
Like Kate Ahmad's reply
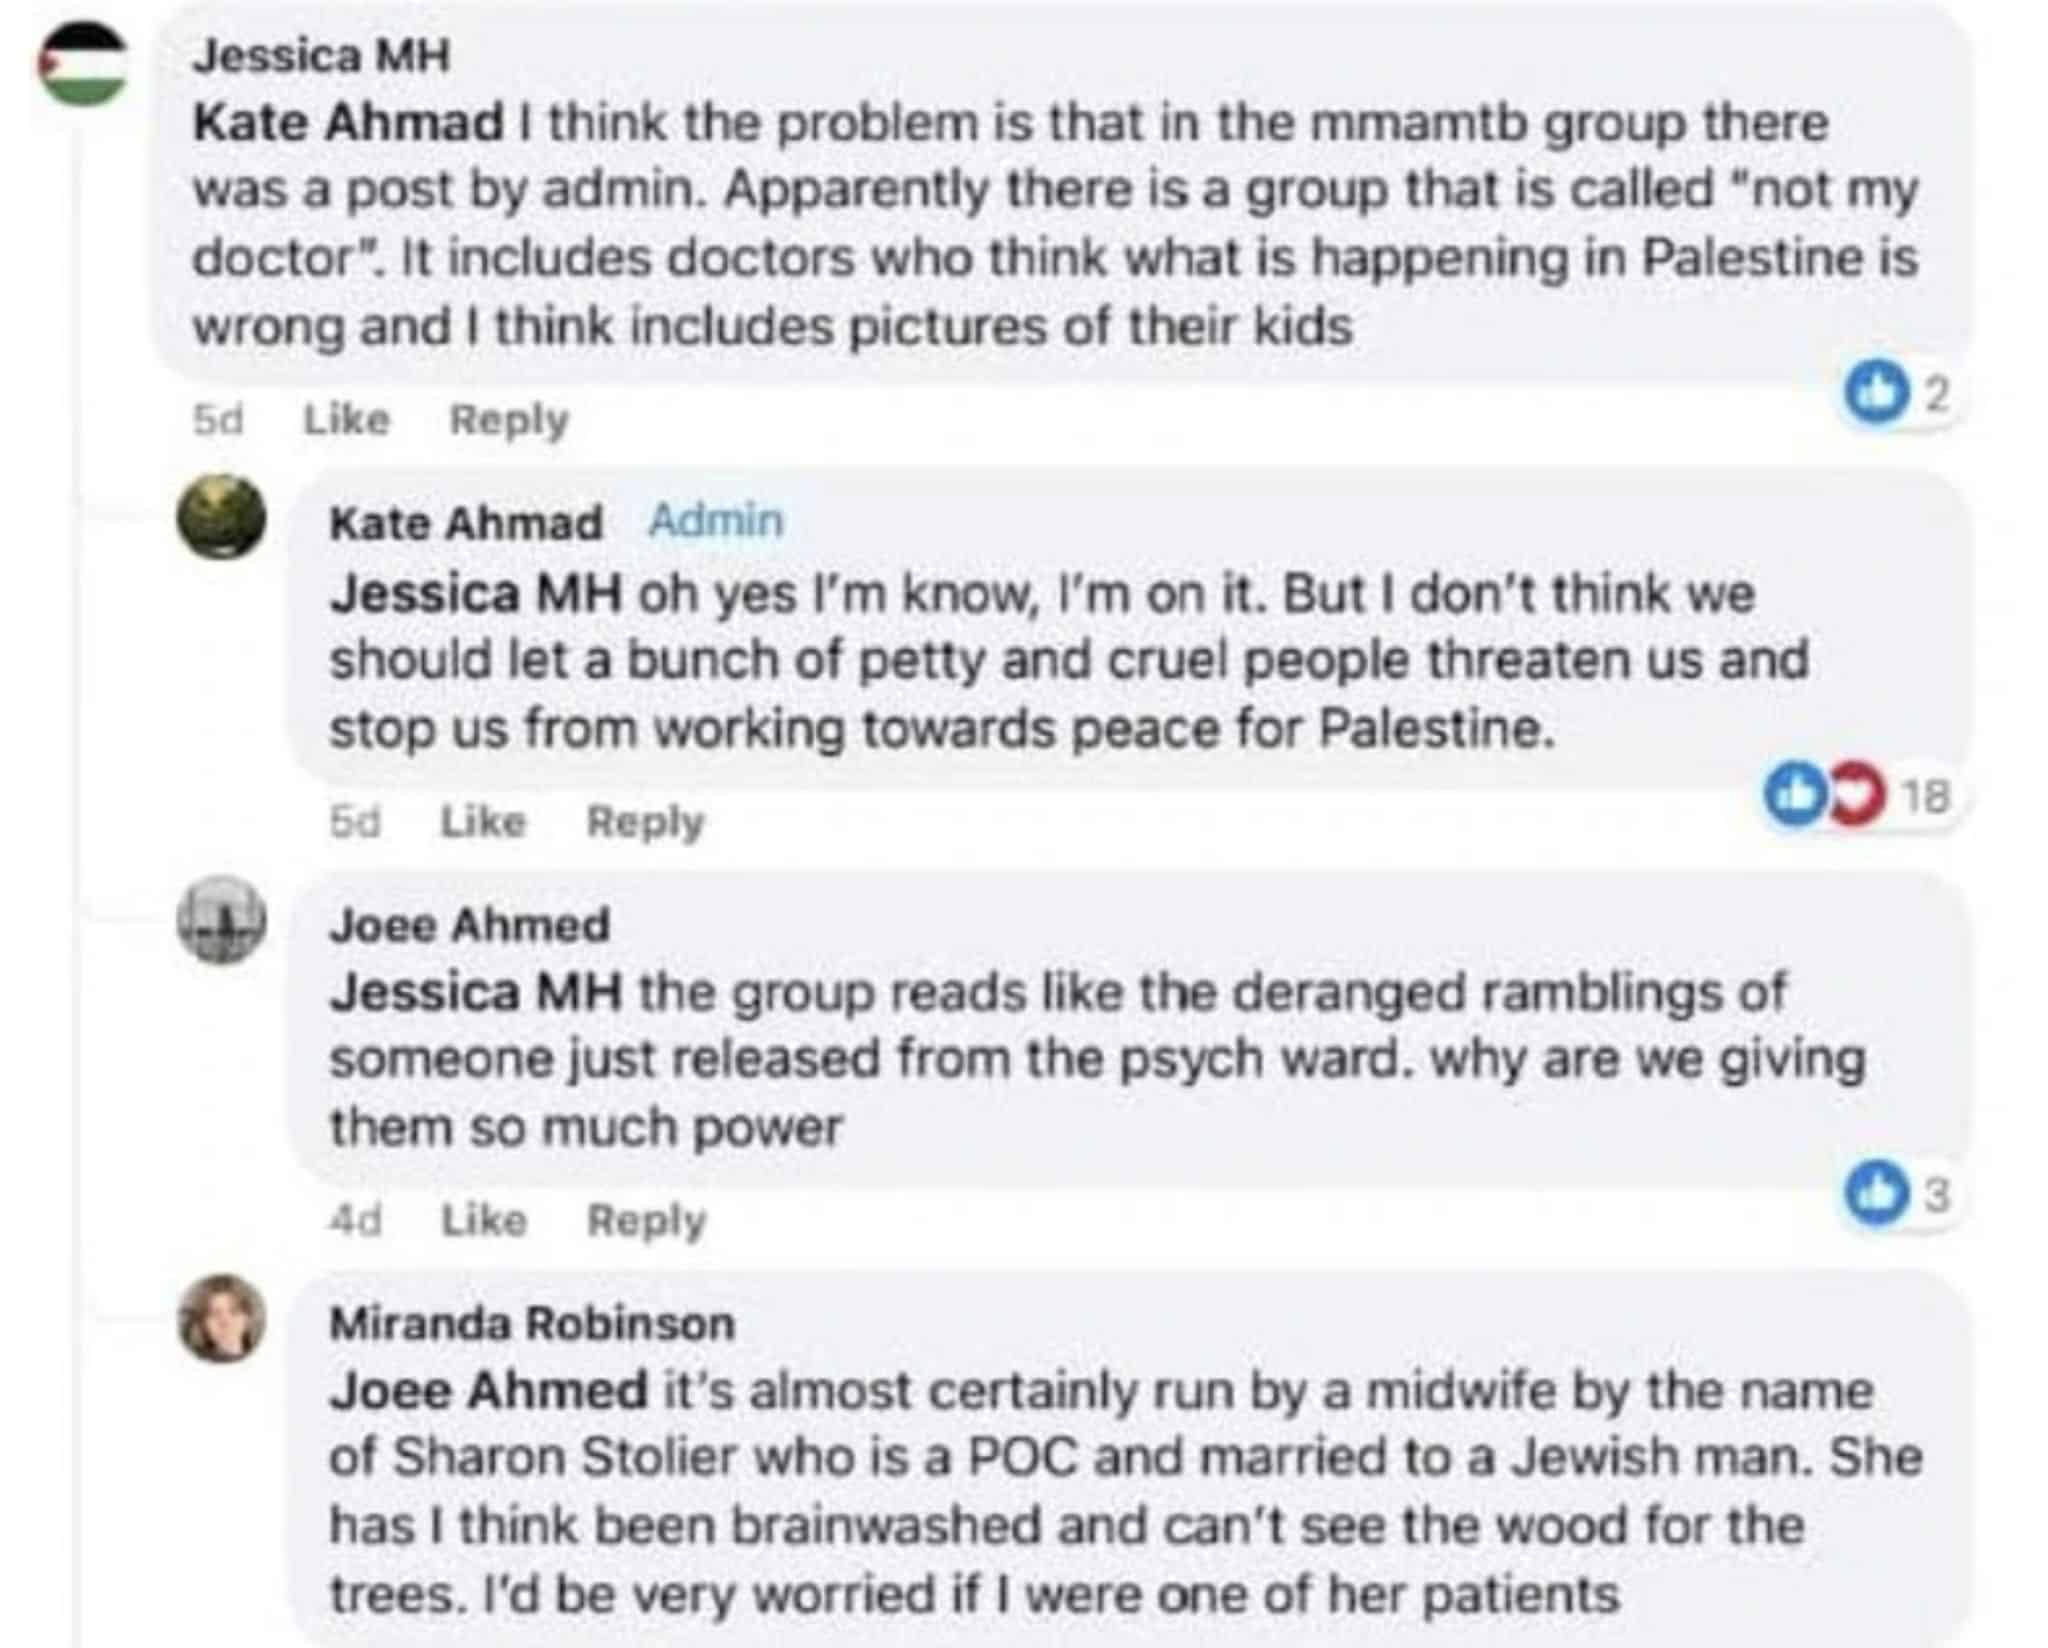pos(483,821)
